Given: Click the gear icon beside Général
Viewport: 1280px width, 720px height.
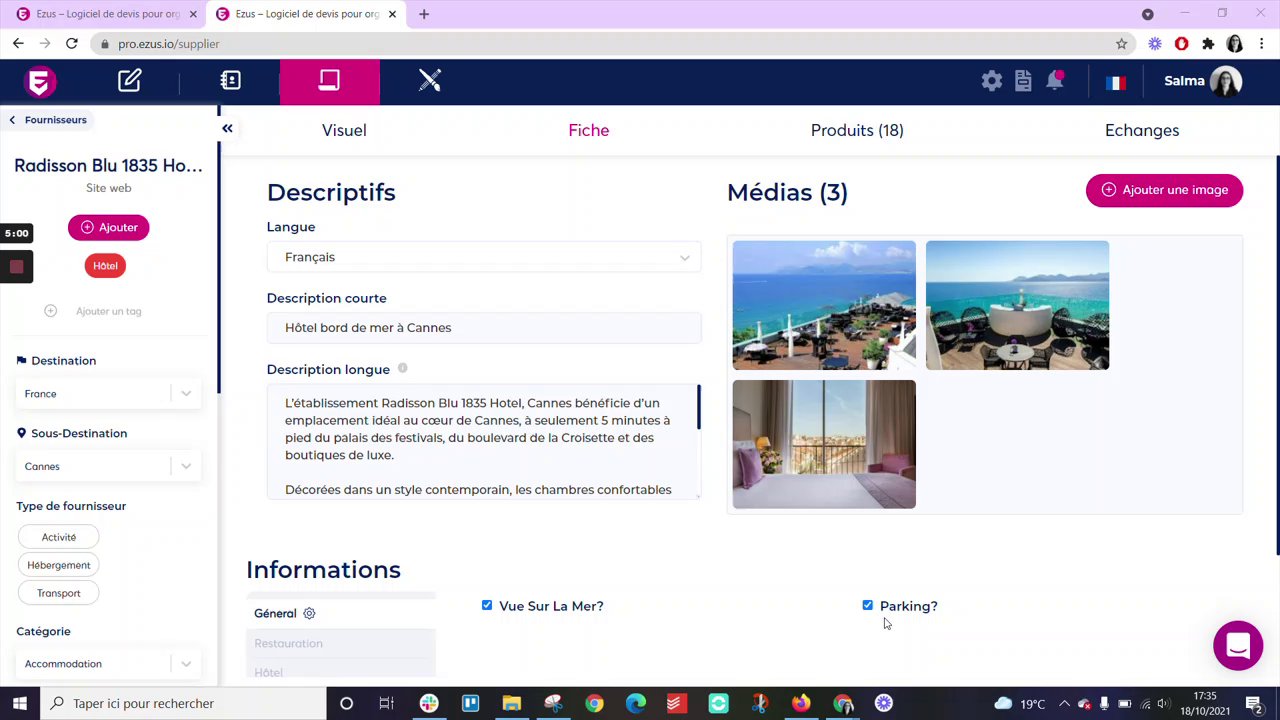Looking at the screenshot, I should click(309, 614).
